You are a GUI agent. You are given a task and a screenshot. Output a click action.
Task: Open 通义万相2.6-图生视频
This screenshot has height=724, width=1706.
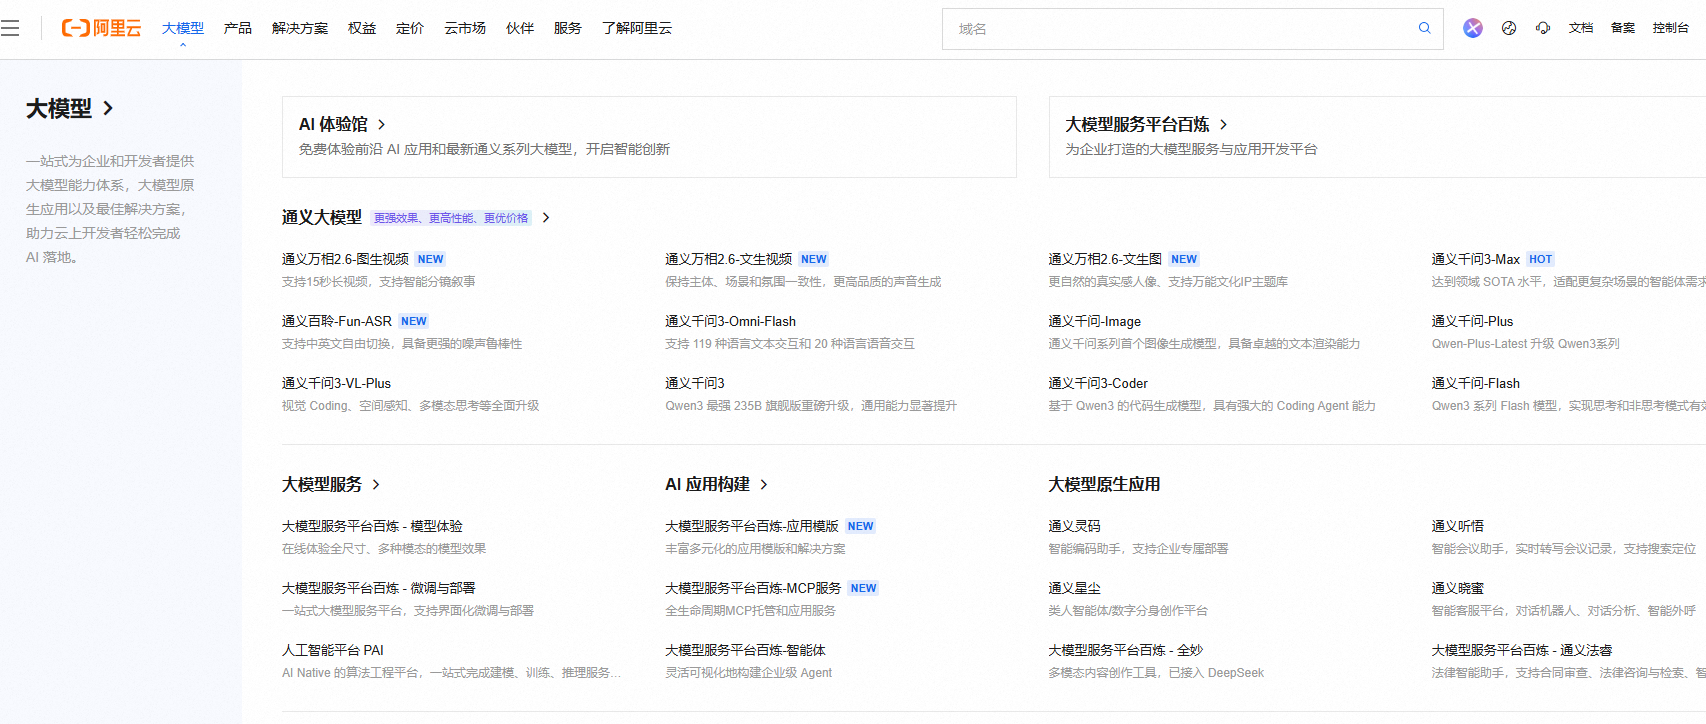coord(345,259)
